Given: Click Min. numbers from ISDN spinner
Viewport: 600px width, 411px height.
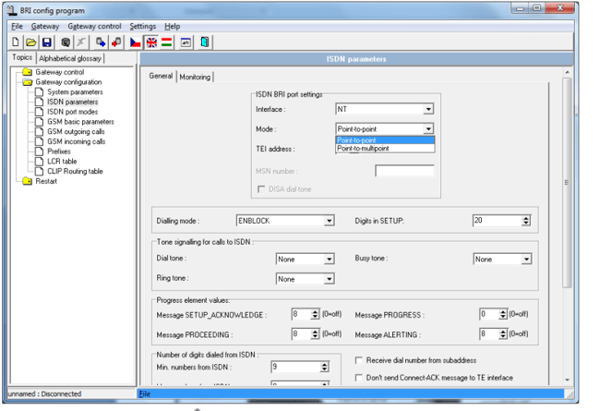Looking at the screenshot, I should 324,367.
